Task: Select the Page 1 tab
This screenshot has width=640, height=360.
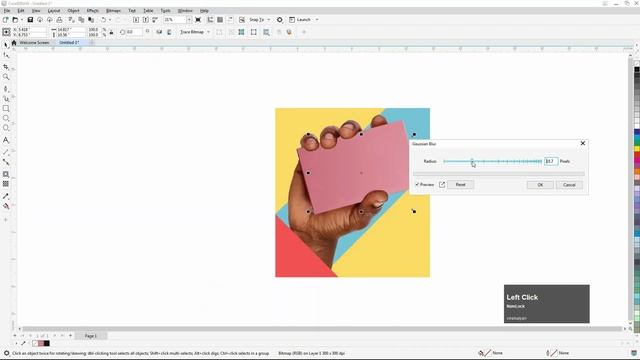Action: (x=91, y=336)
